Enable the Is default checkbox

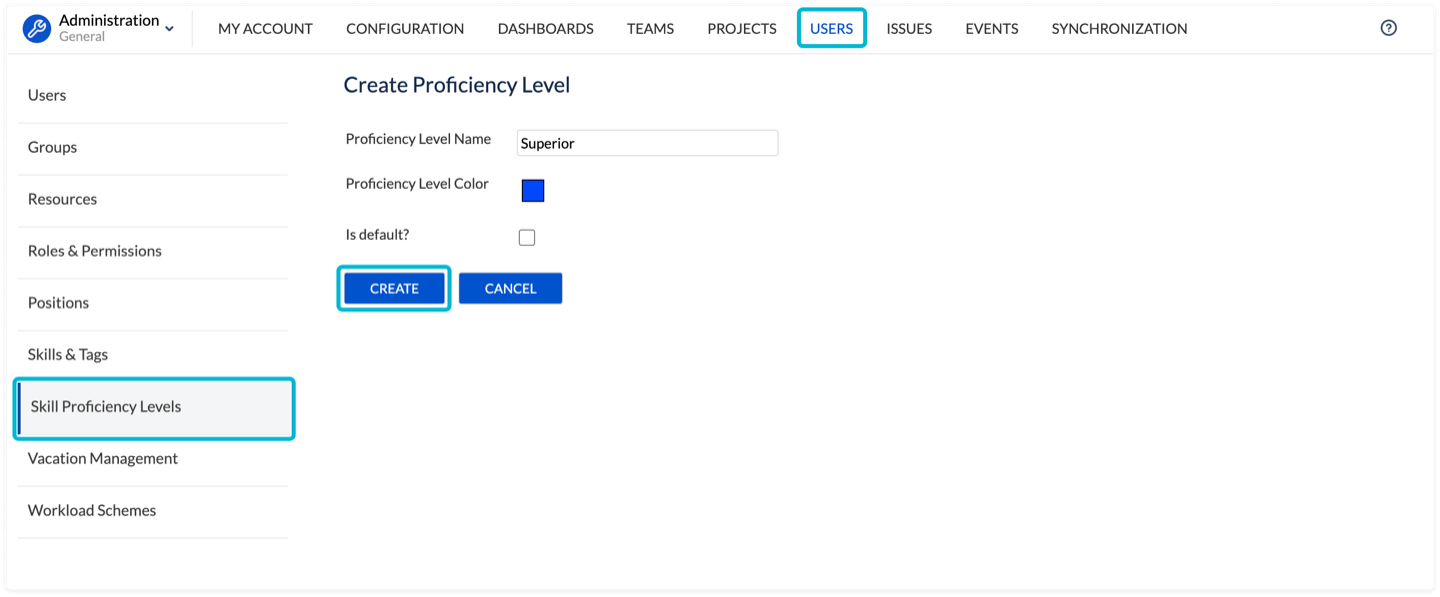527,237
